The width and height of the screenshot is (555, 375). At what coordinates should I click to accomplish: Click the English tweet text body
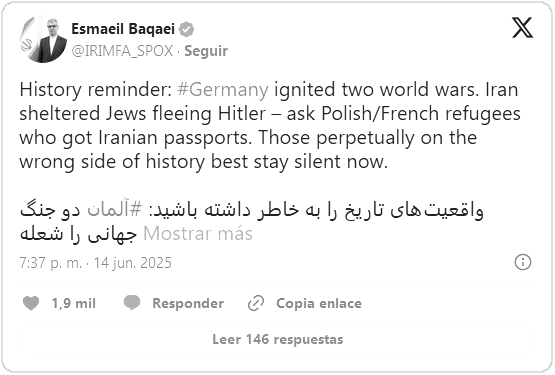[x=270, y=126]
